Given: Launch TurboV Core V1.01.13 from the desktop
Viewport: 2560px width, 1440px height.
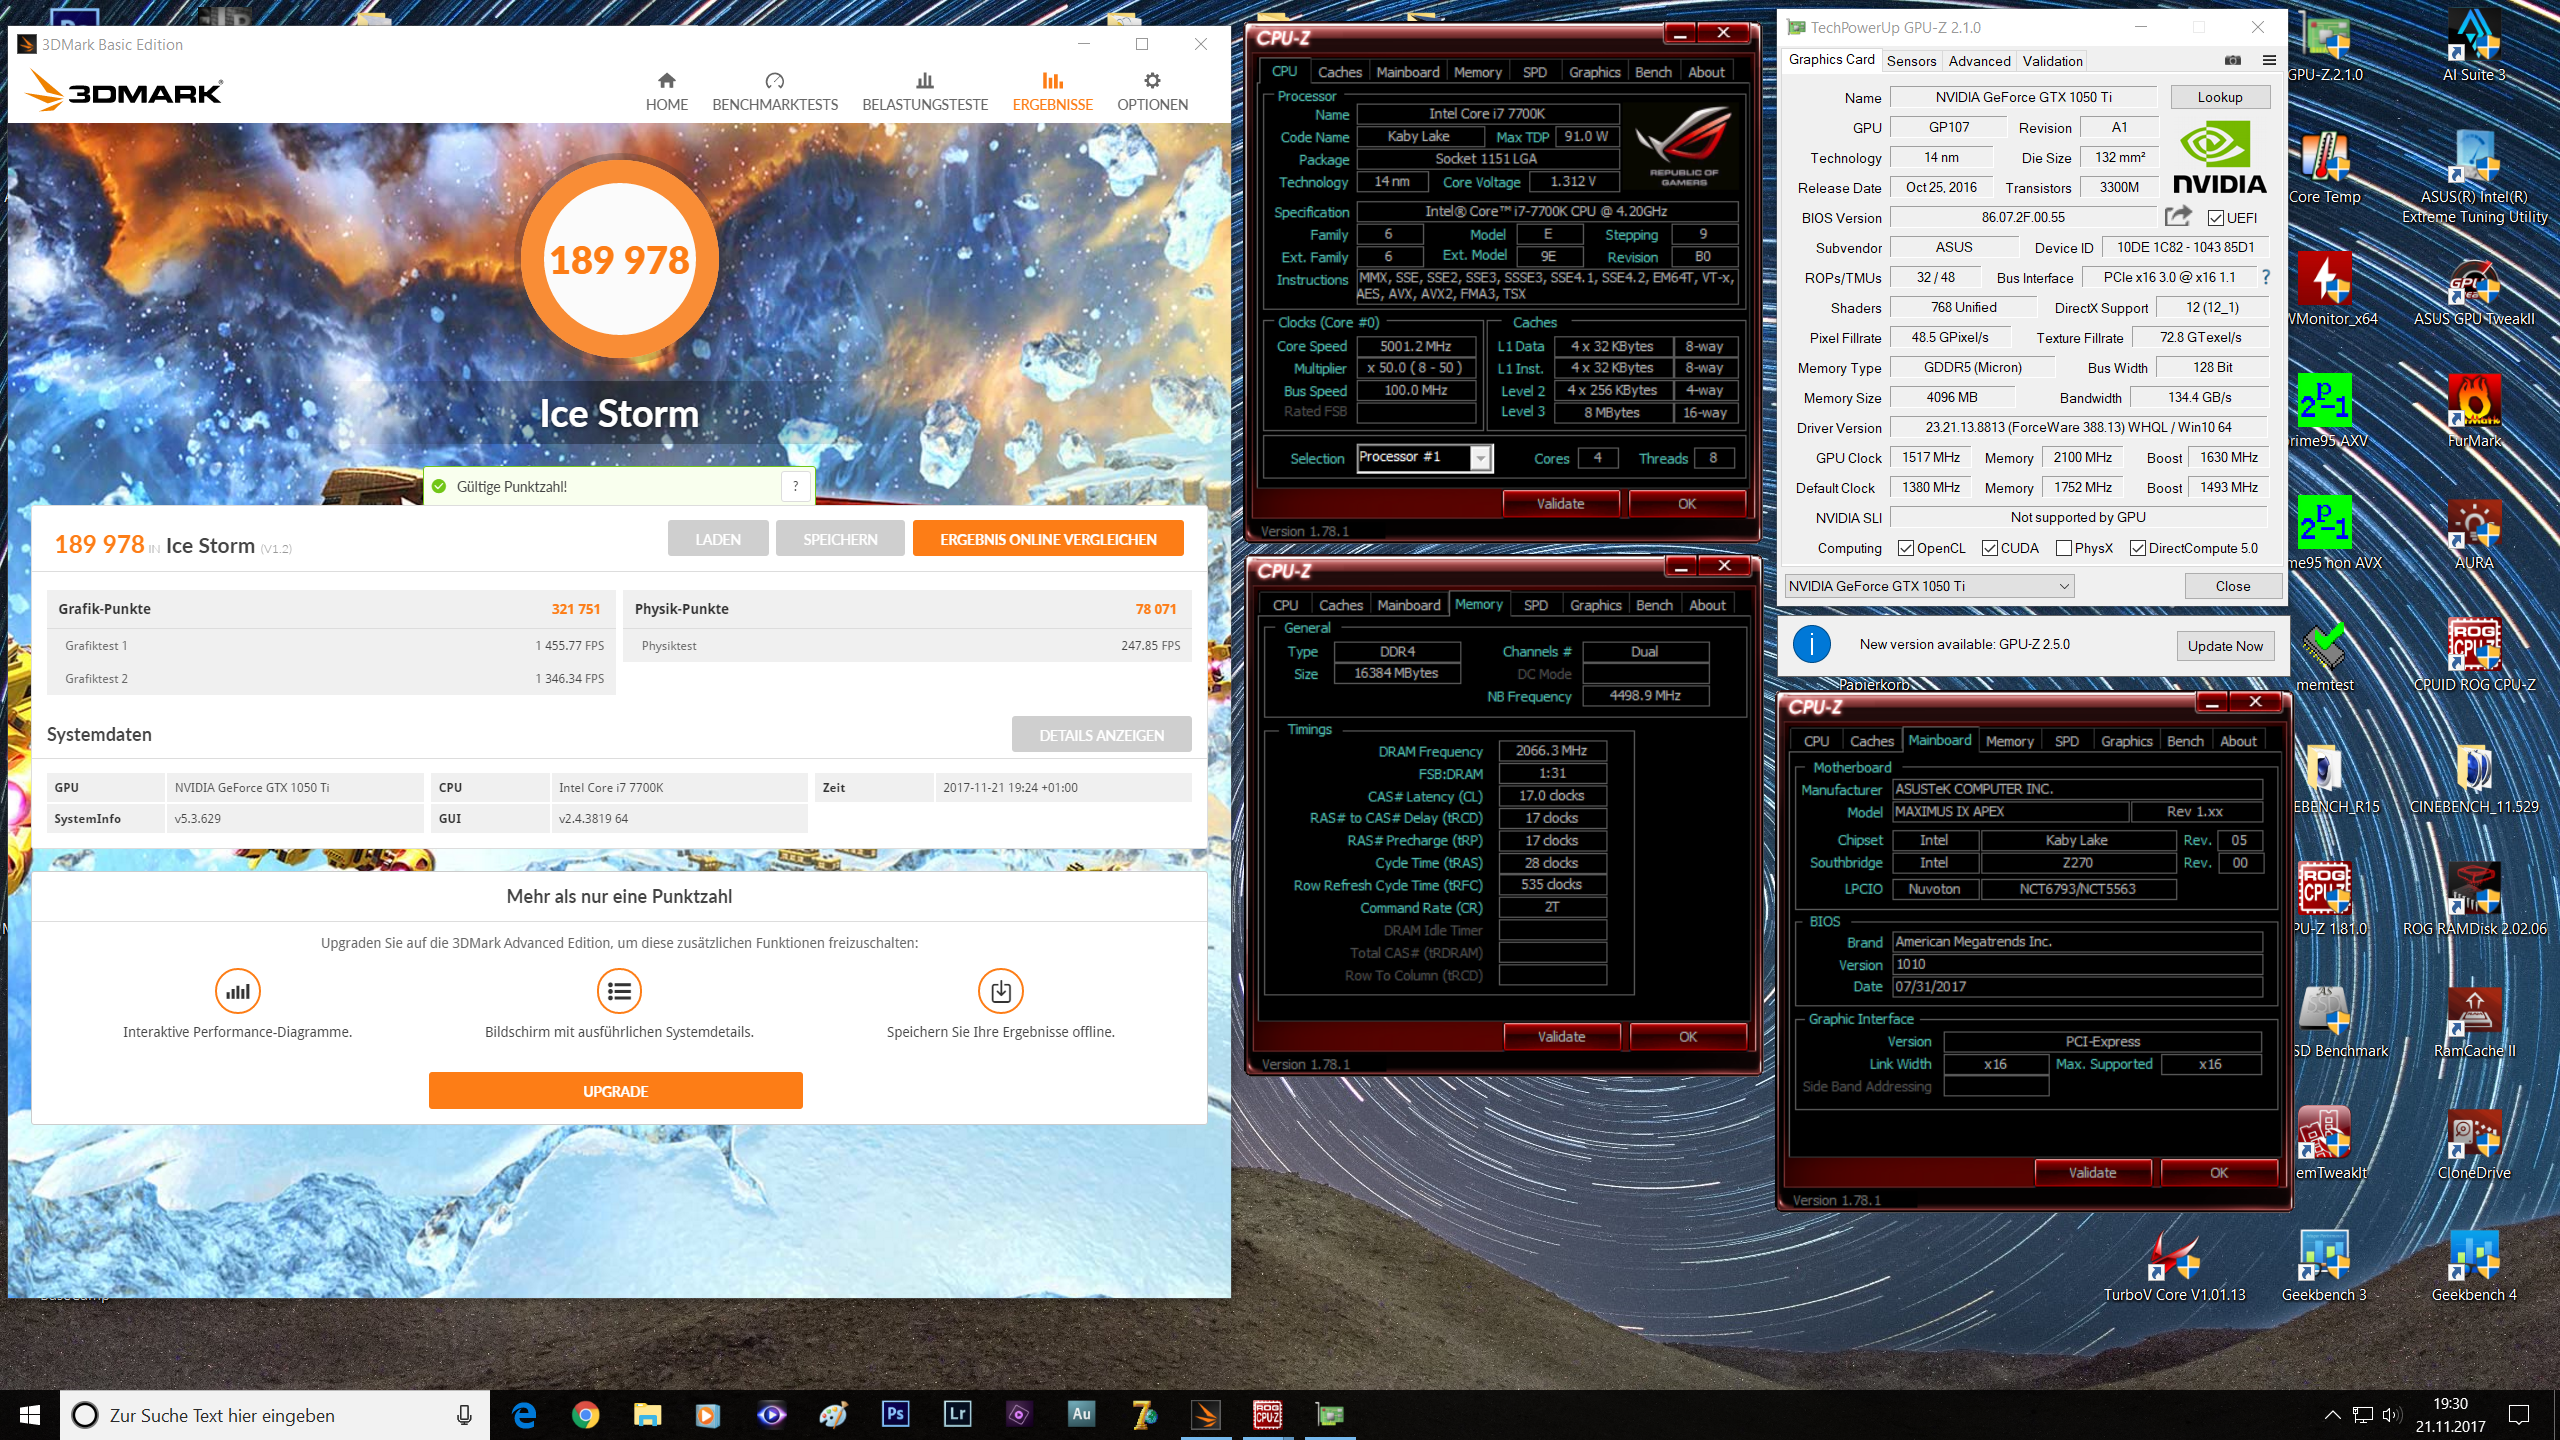Looking at the screenshot, I should pyautogui.click(x=2174, y=1266).
